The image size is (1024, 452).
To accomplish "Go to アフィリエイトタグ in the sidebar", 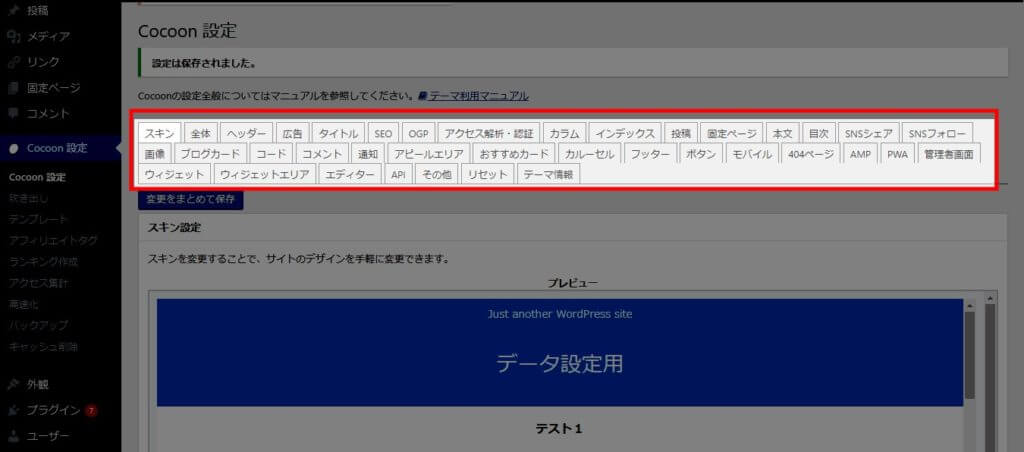I will (53, 240).
